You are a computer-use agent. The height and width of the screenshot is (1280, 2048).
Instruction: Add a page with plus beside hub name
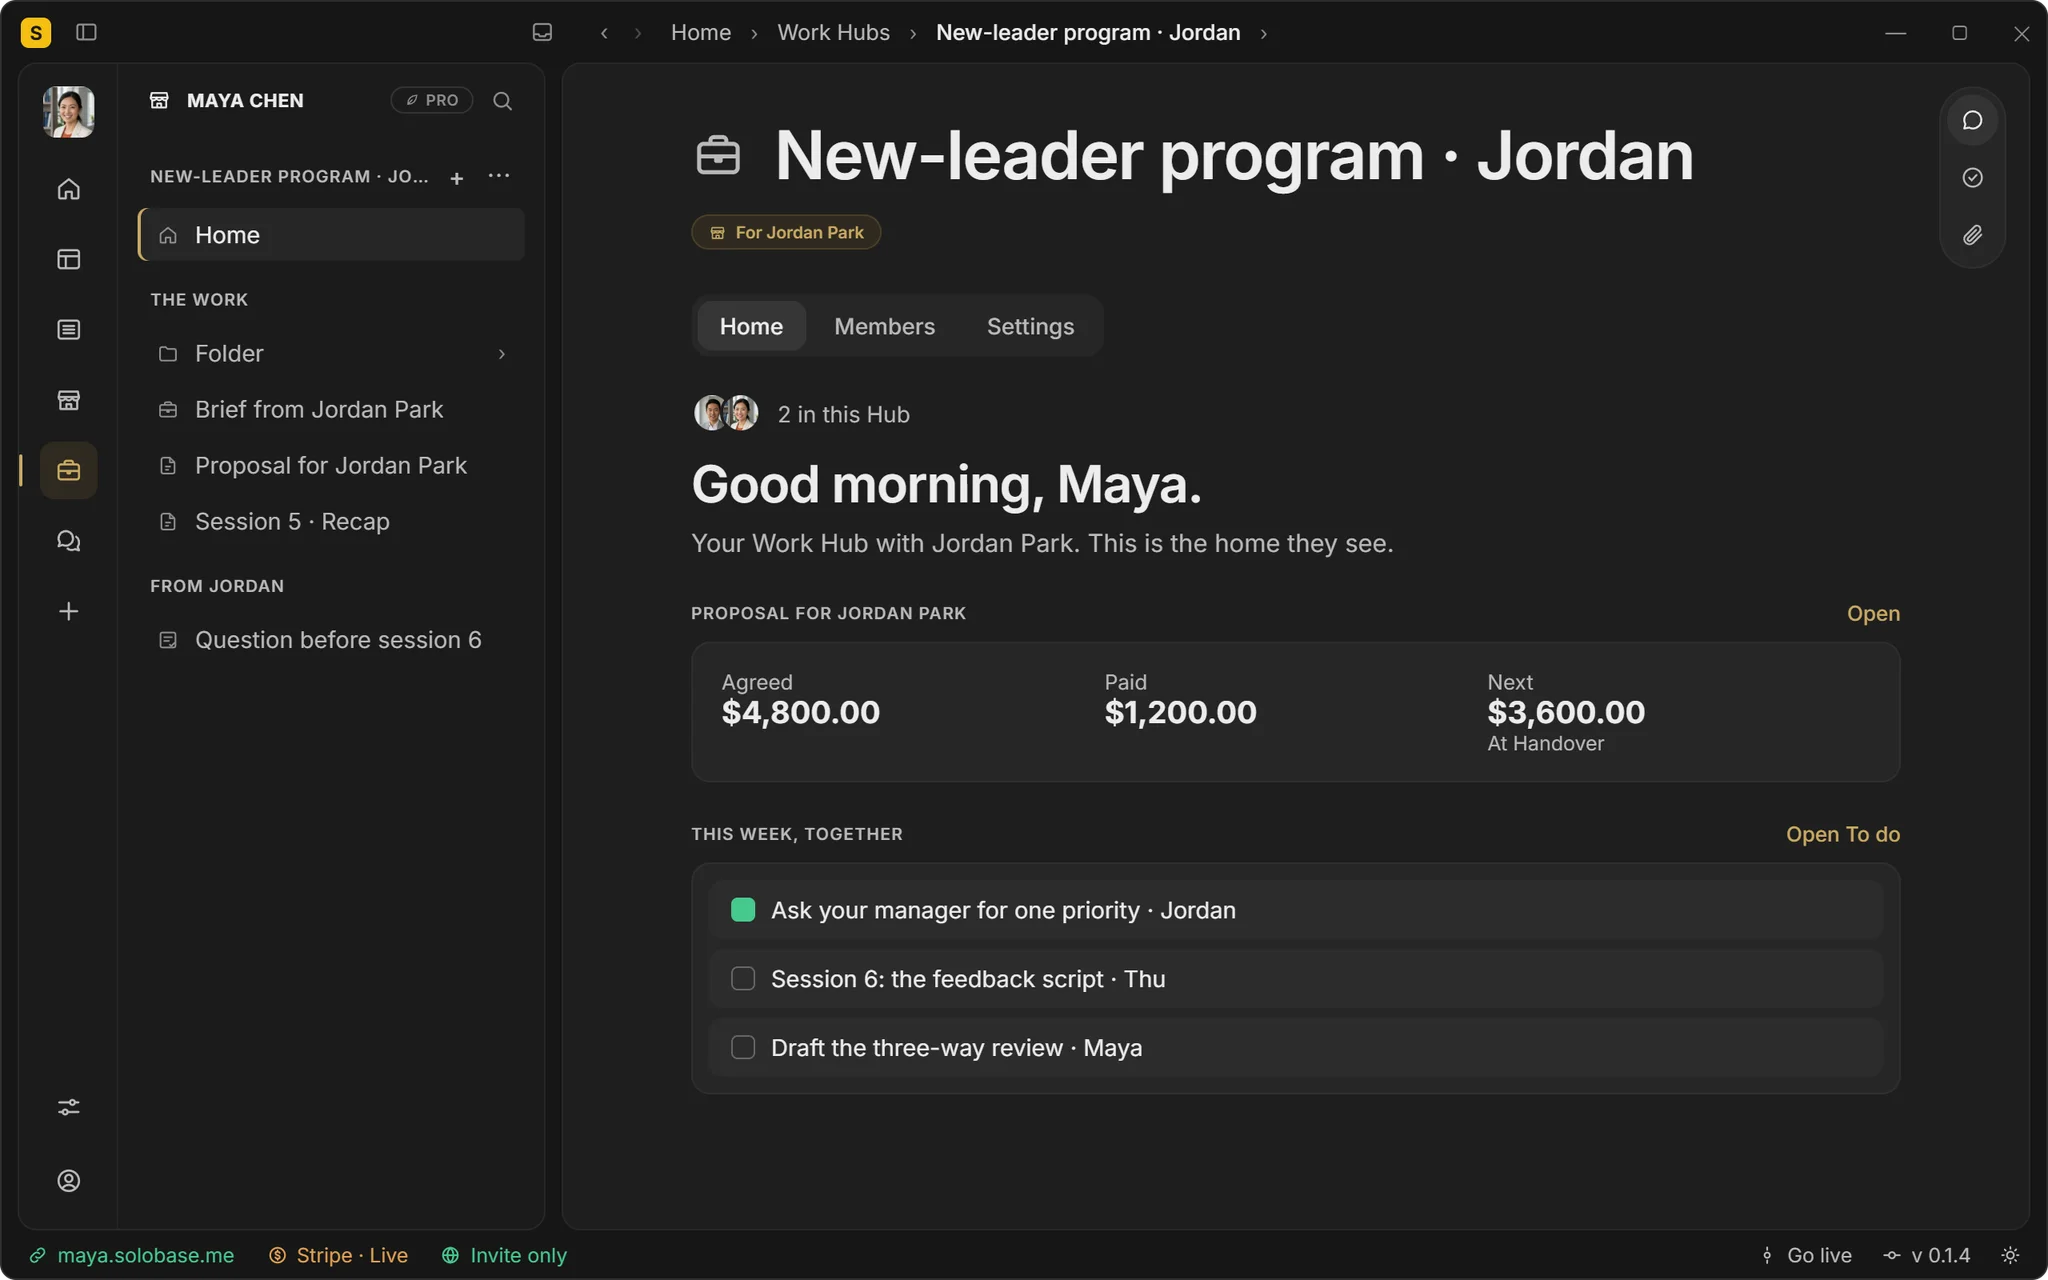pos(457,178)
